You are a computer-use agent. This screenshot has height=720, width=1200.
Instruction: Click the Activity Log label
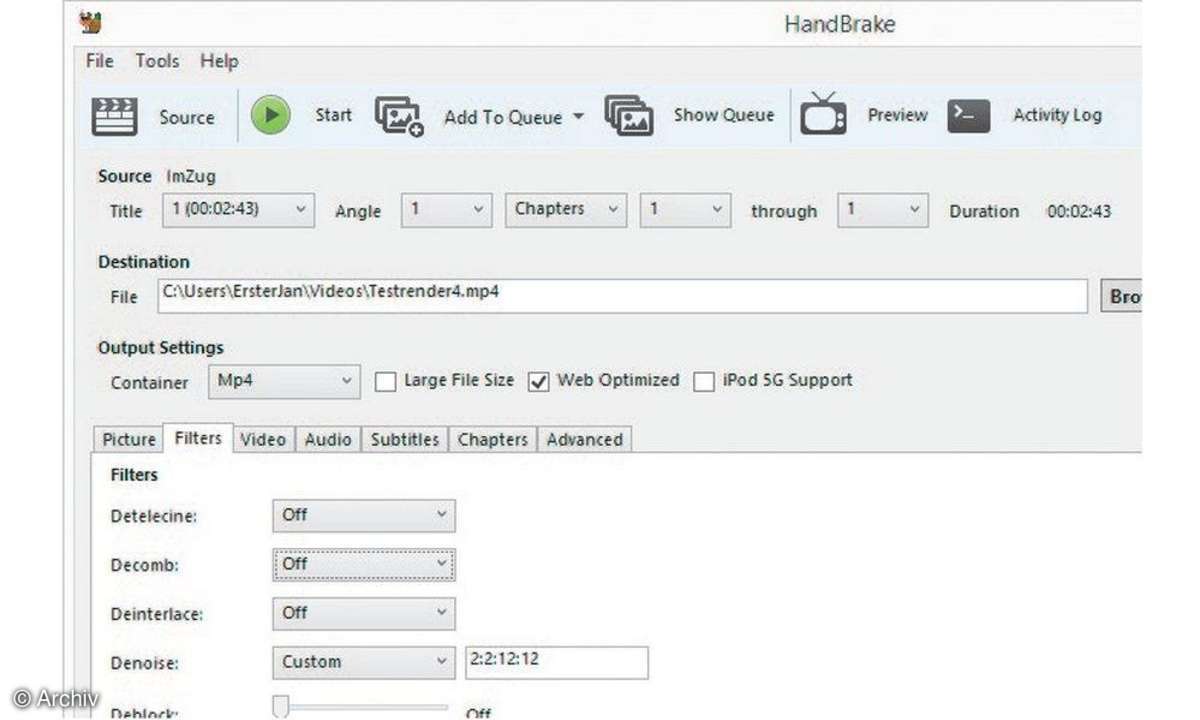[1057, 115]
